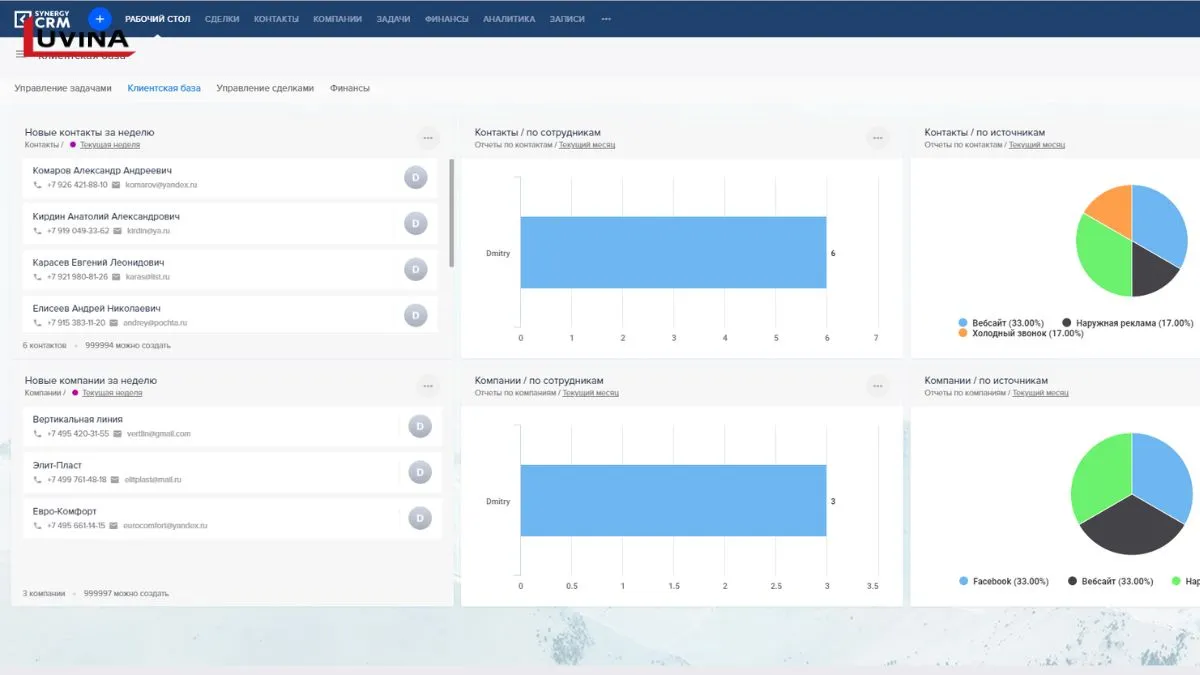1200x675 pixels.
Task: Open the Сделки menu item
Action: click(x=221, y=19)
